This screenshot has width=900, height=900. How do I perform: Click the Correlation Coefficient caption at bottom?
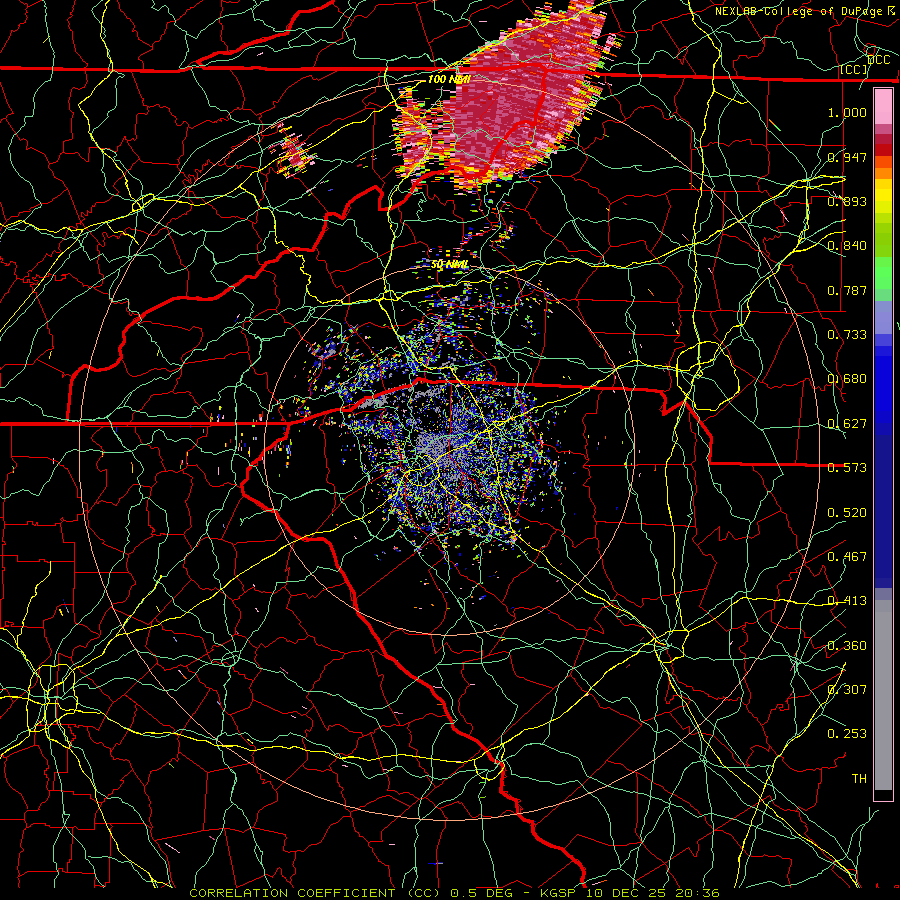(454, 893)
